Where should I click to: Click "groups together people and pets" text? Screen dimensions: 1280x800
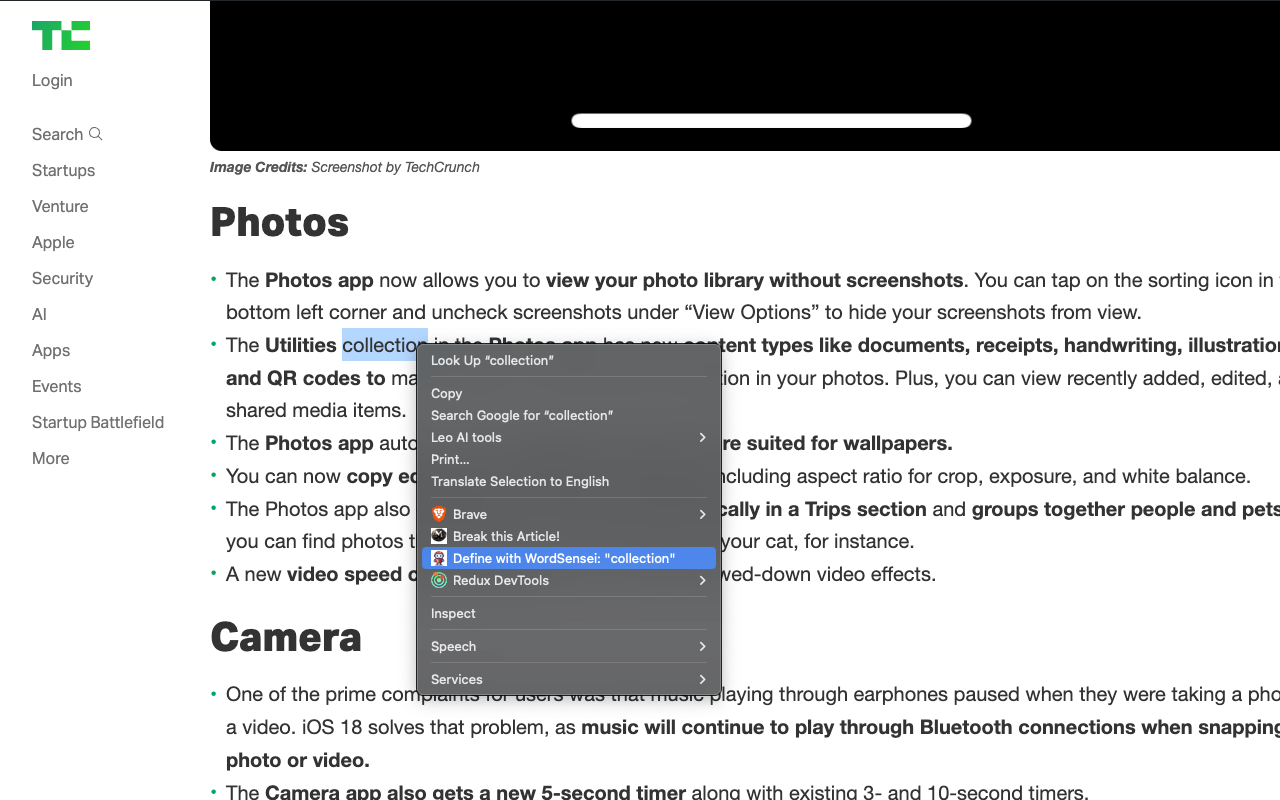coord(1126,509)
